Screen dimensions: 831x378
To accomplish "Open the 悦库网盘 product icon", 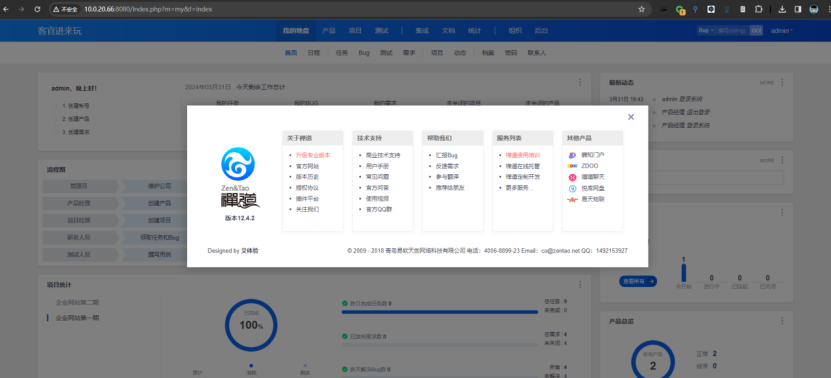I will click(x=572, y=188).
